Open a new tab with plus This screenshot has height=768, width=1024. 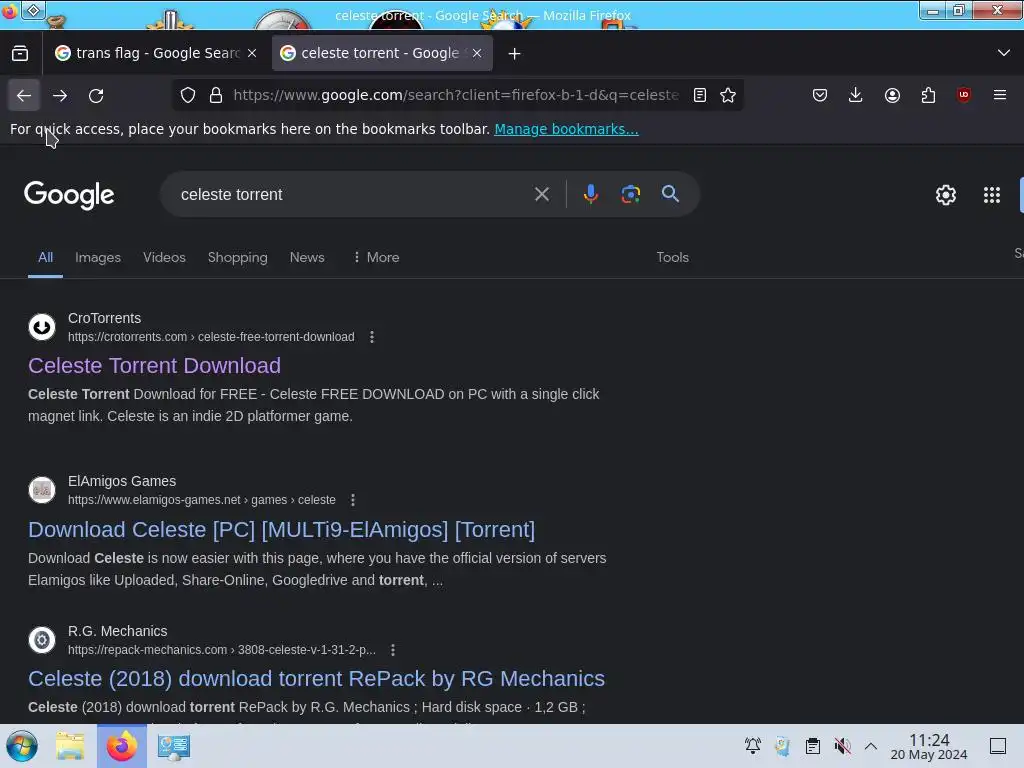pyautogui.click(x=515, y=54)
